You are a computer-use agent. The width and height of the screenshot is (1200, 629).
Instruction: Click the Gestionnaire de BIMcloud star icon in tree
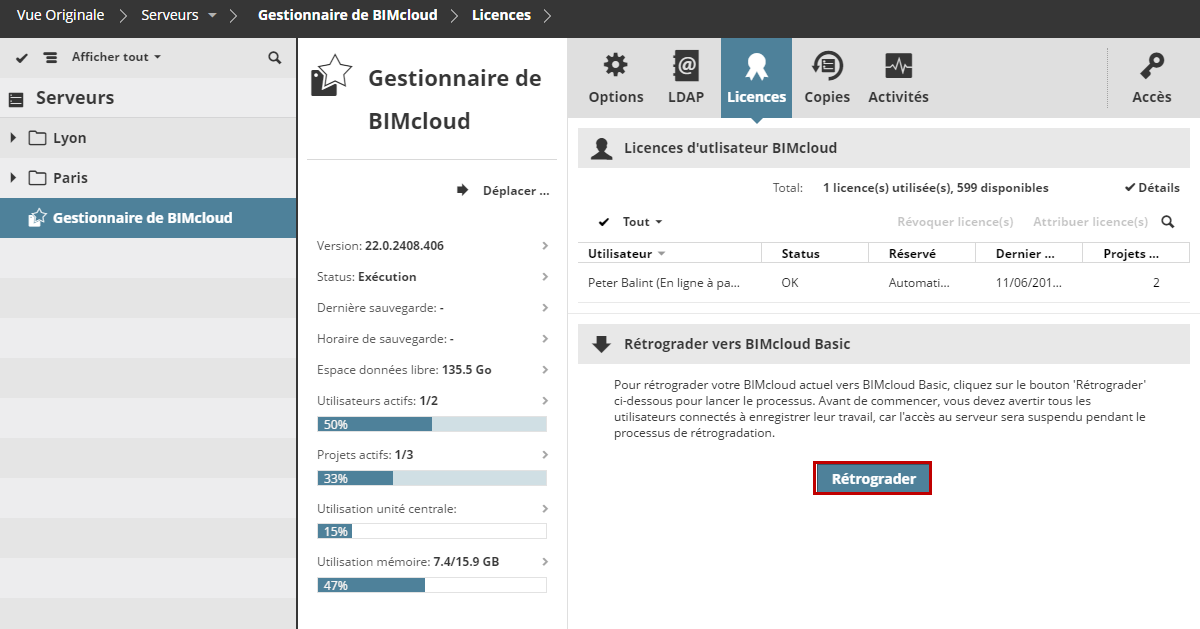coord(37,217)
